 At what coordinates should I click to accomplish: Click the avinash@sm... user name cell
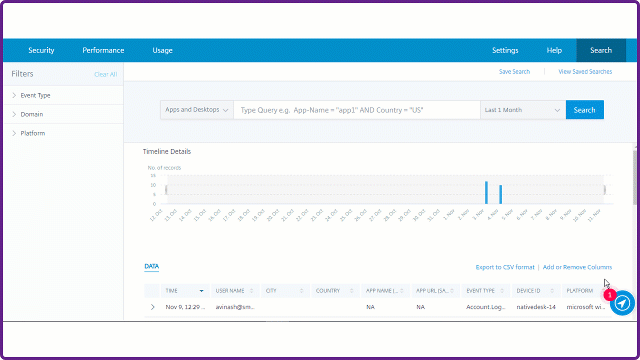pos(235,307)
